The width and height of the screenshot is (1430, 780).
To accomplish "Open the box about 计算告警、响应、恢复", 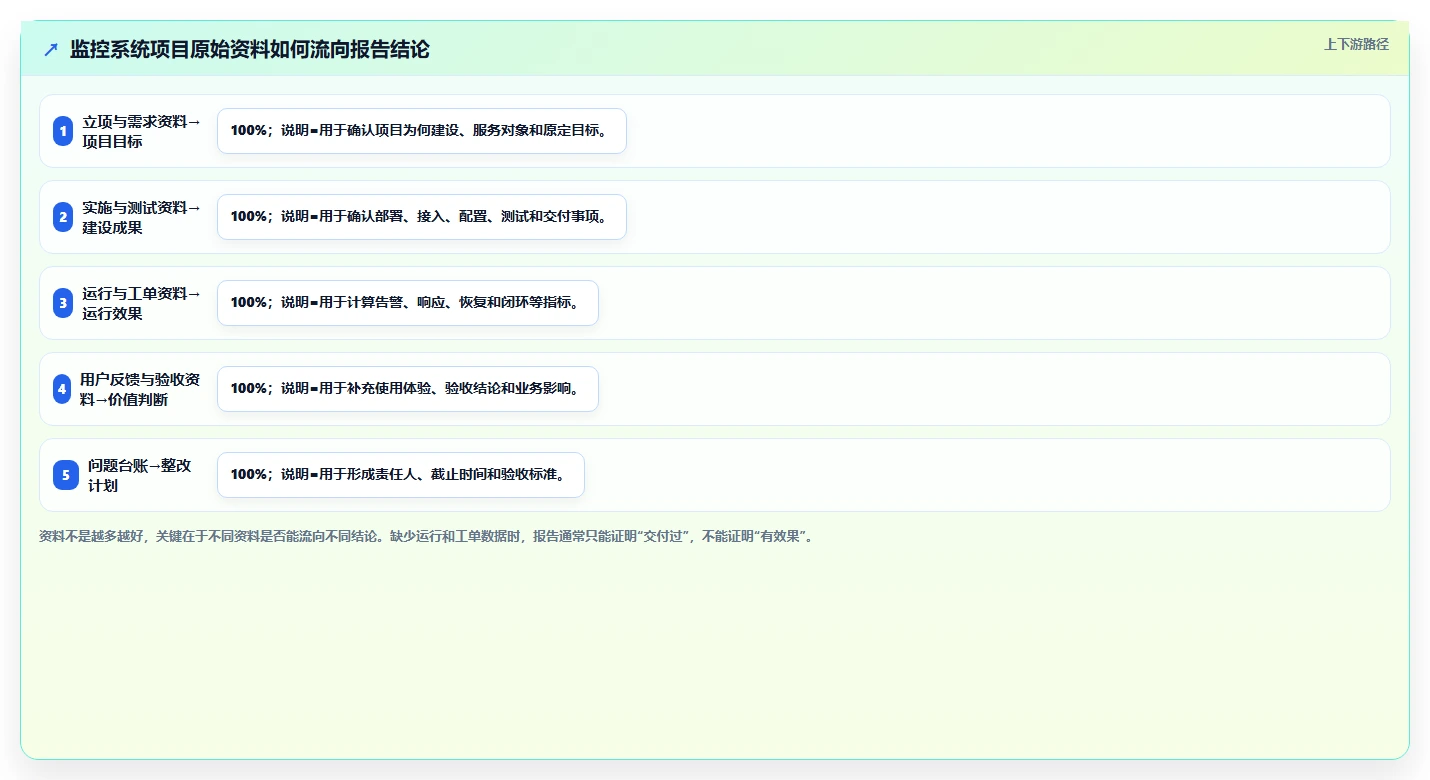I will coord(408,303).
